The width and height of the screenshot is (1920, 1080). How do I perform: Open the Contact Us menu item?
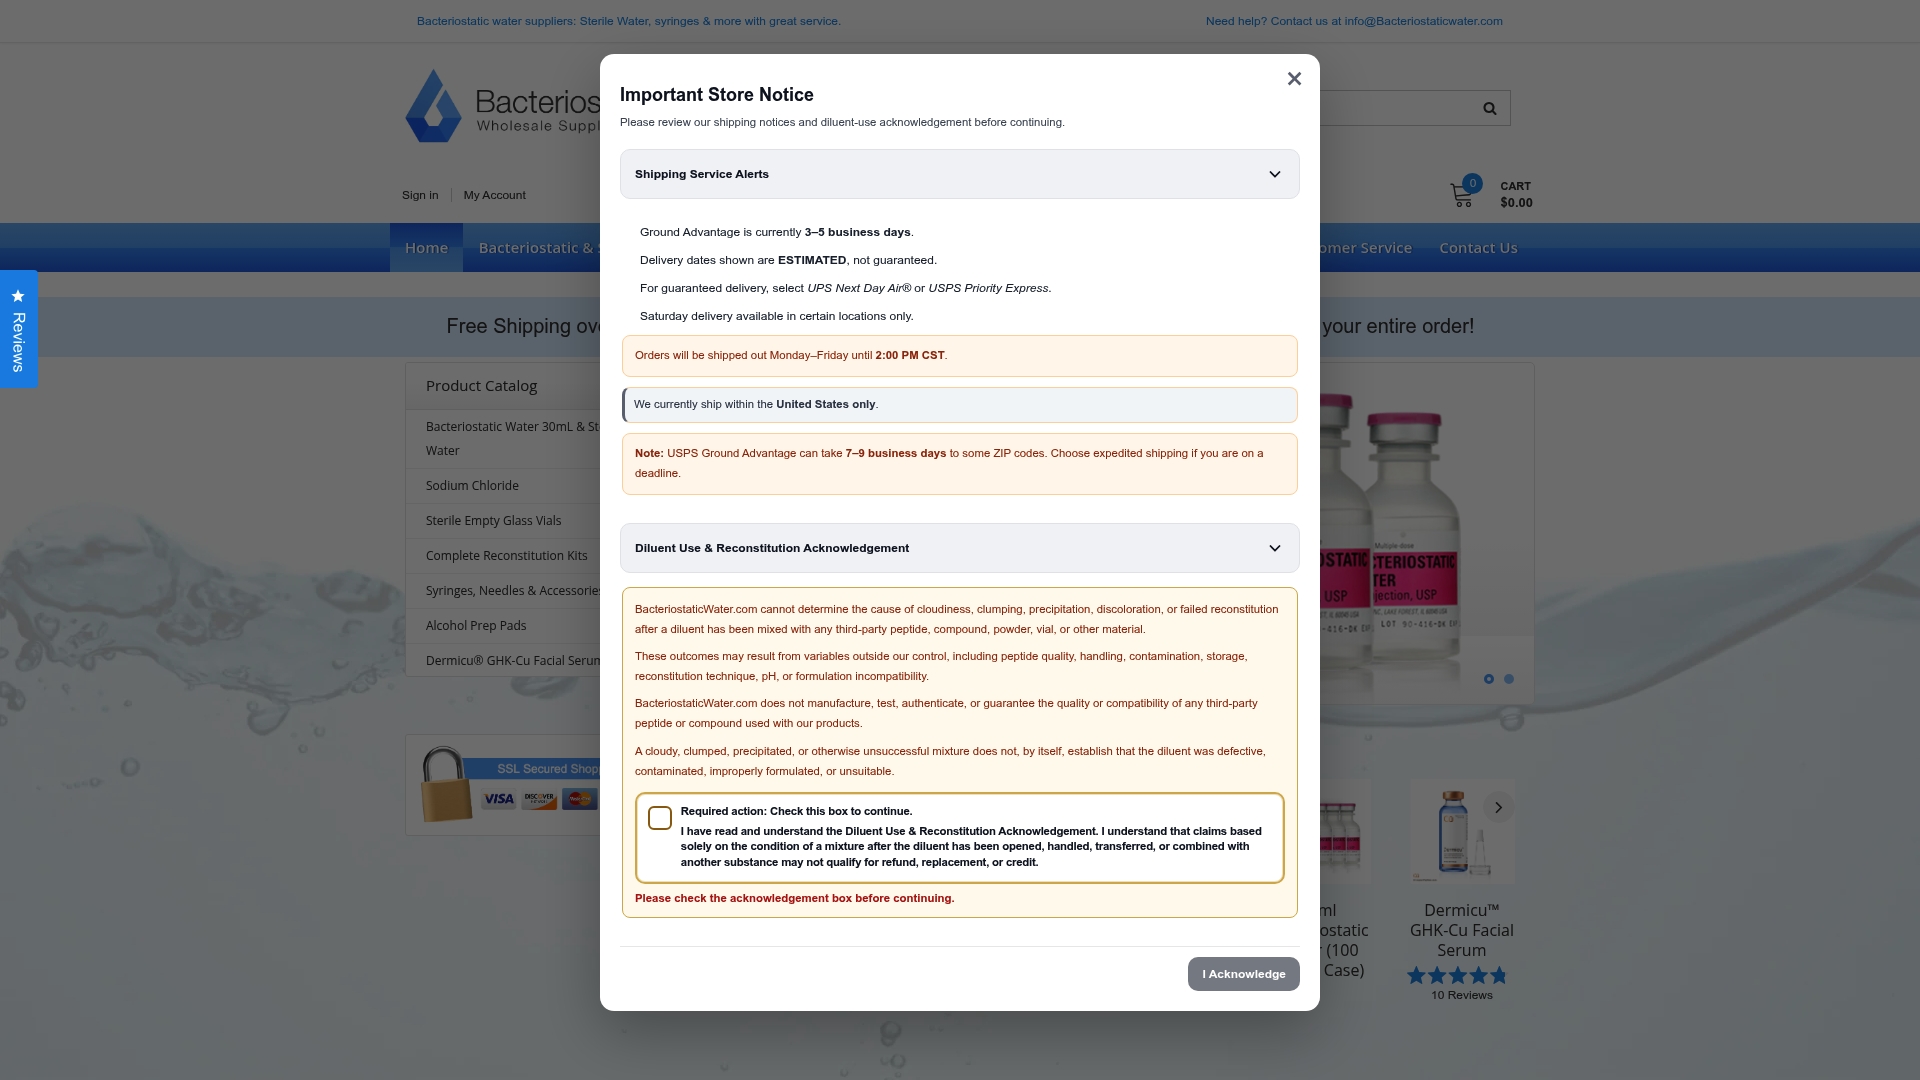(1478, 248)
